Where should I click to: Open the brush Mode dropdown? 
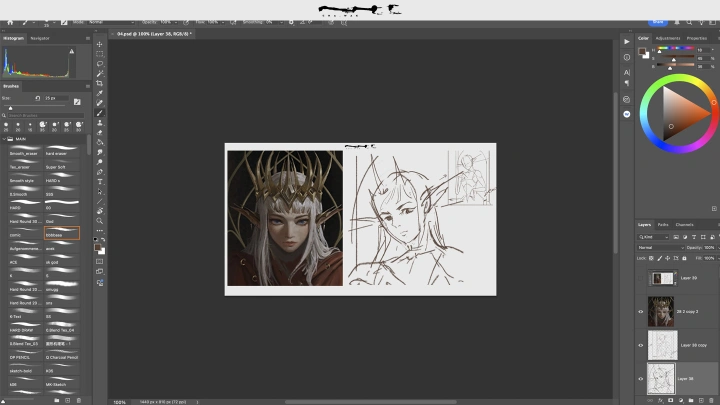point(111,22)
